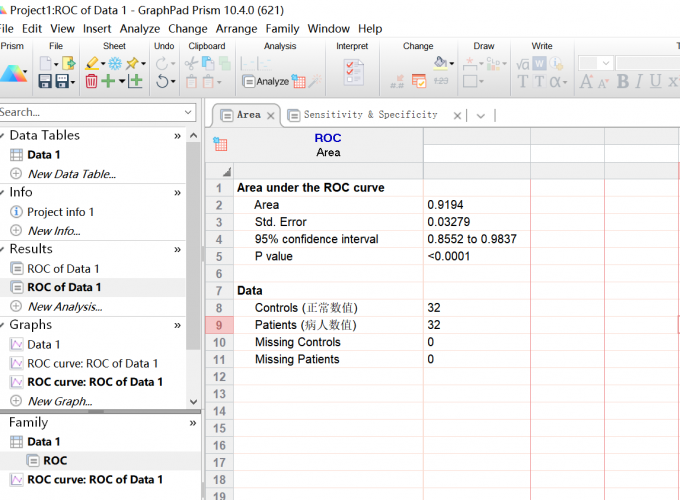Close the Area tab
This screenshot has width=680, height=500.
271,116
